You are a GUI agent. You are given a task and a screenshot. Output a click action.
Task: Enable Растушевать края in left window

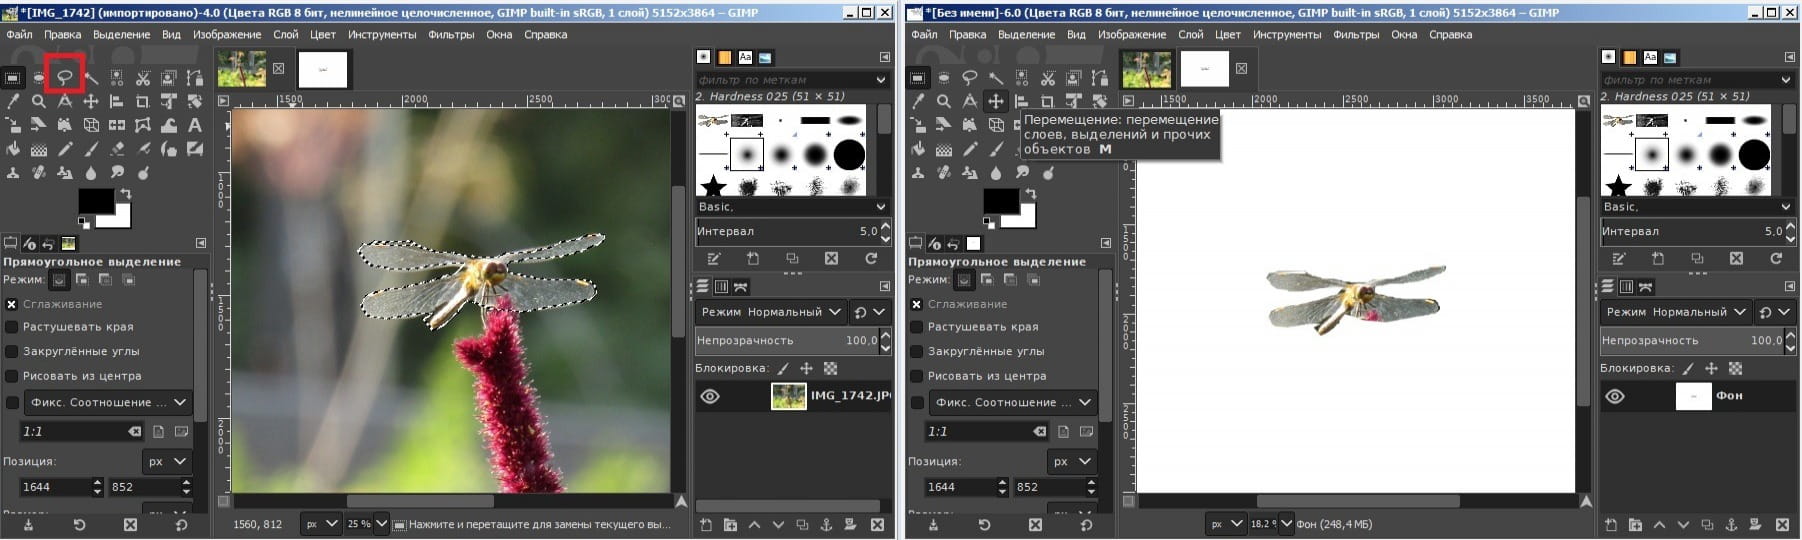pyautogui.click(x=12, y=327)
